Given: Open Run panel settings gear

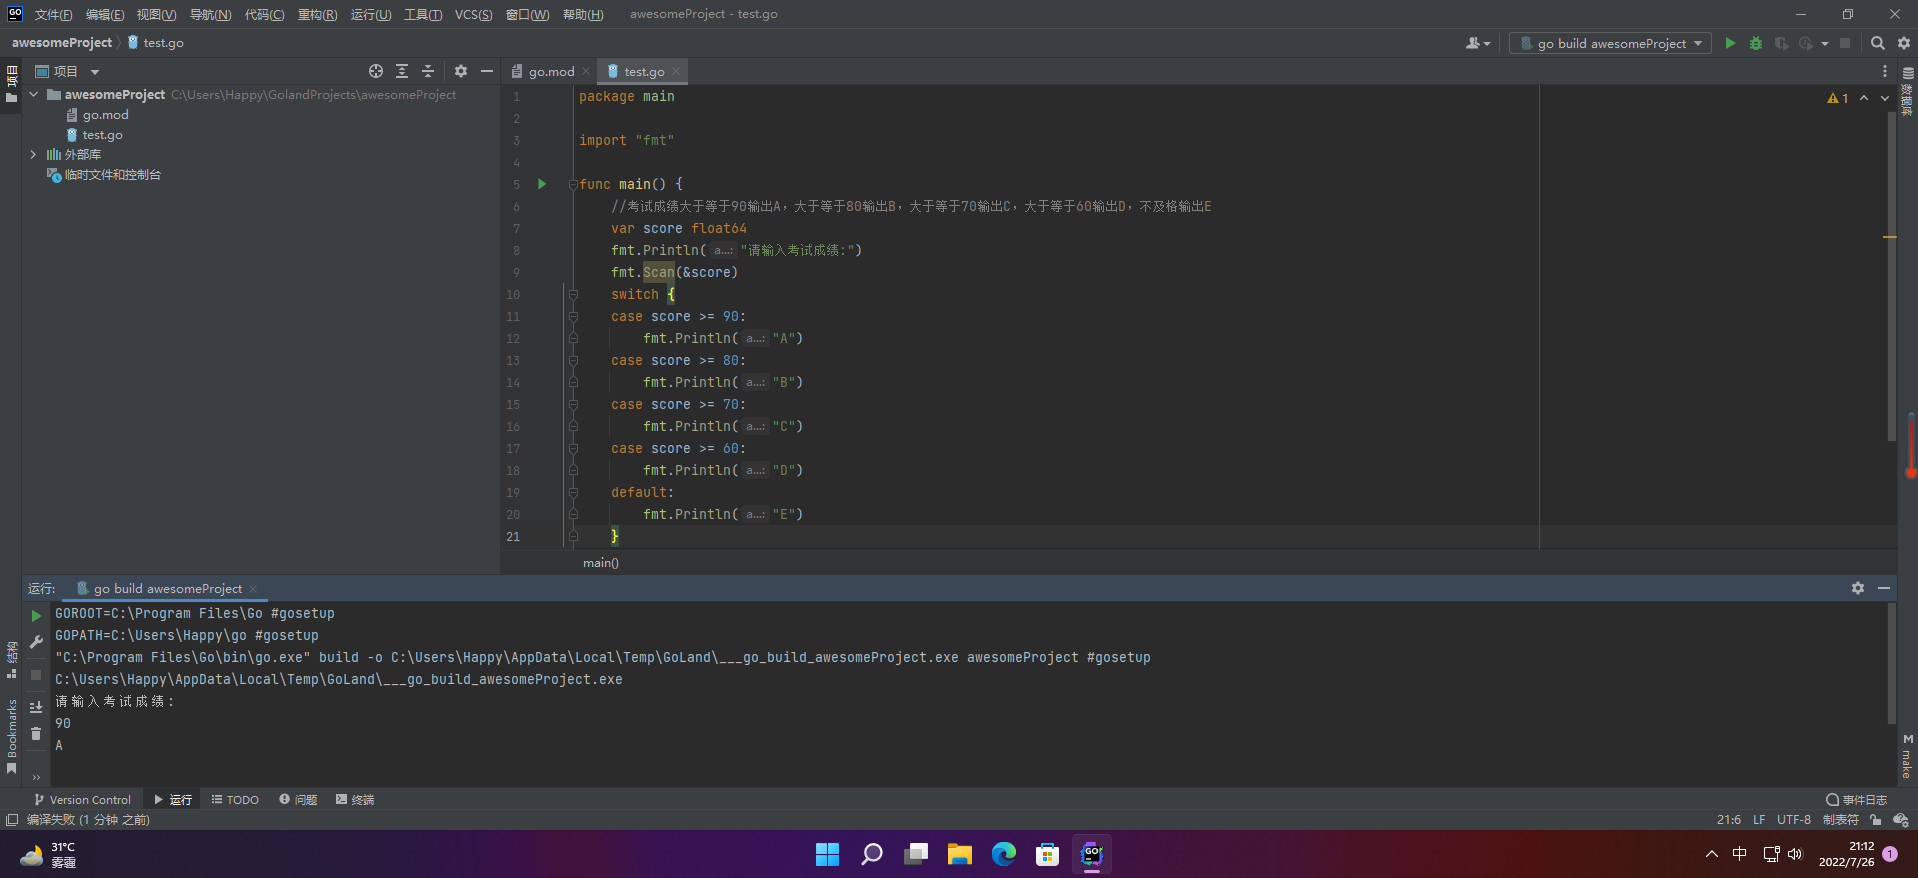Looking at the screenshot, I should point(1858,588).
